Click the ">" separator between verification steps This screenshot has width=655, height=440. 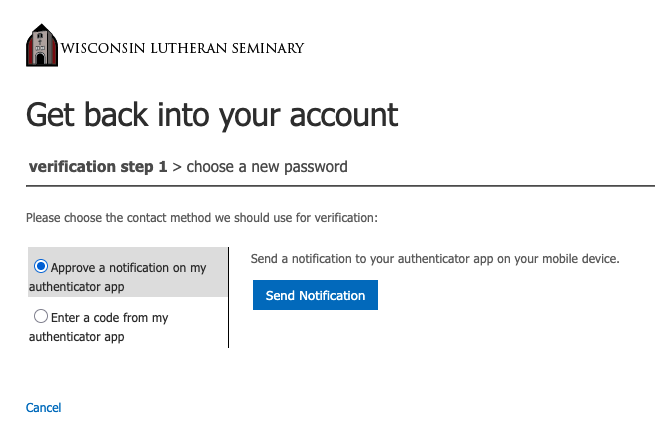coord(177,167)
